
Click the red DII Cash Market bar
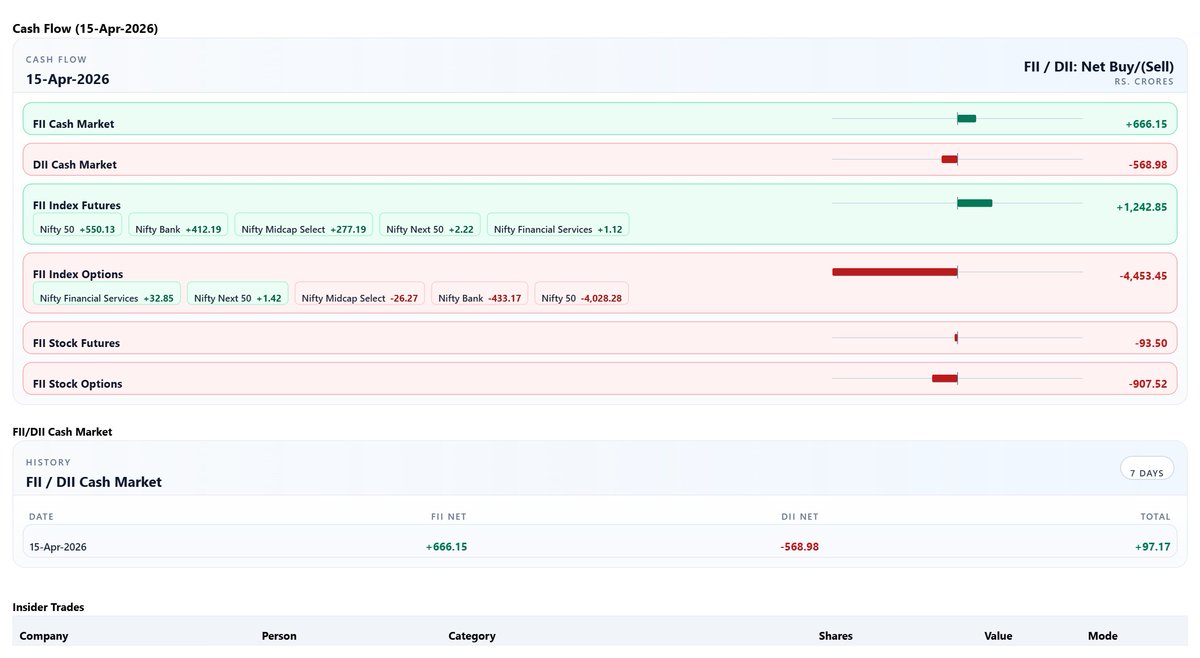[949, 159]
